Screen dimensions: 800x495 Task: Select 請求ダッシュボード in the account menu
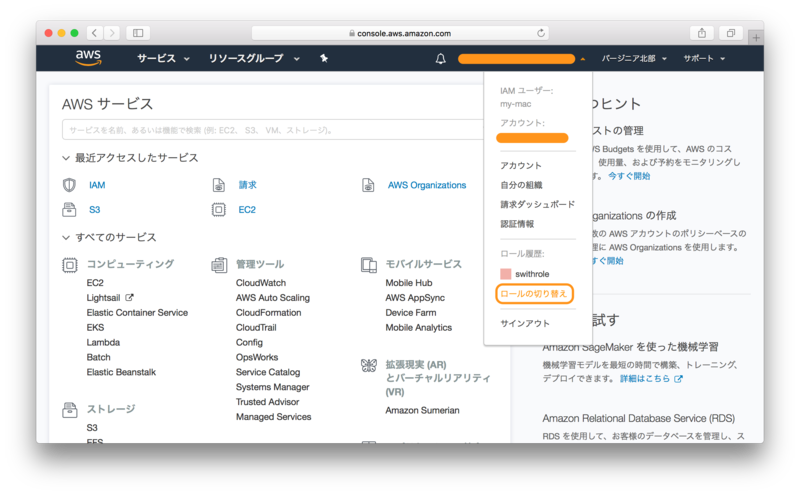(537, 204)
